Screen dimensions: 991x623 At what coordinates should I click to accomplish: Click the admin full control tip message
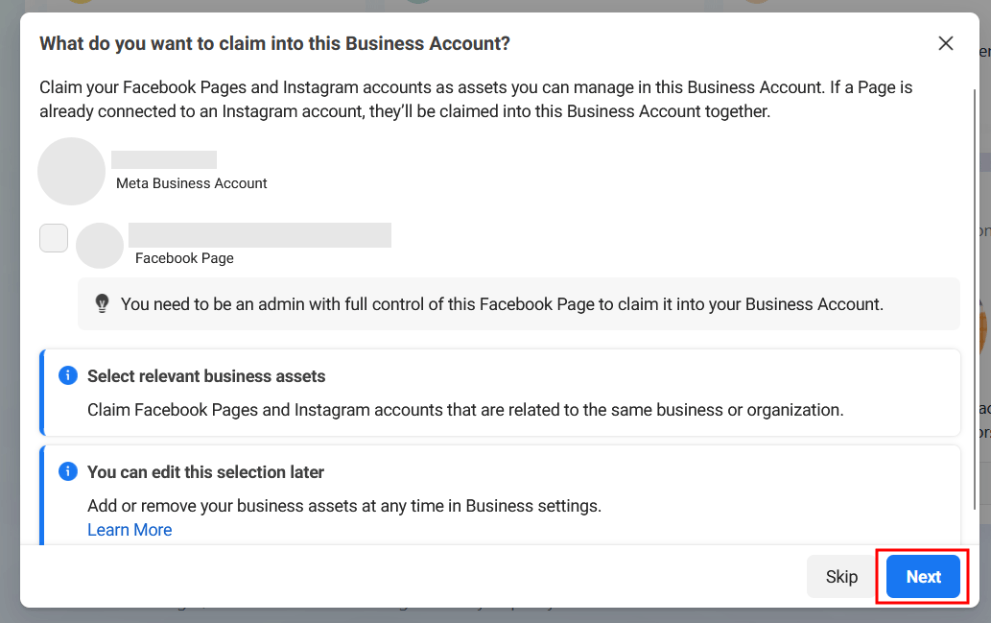pyautogui.click(x=502, y=304)
